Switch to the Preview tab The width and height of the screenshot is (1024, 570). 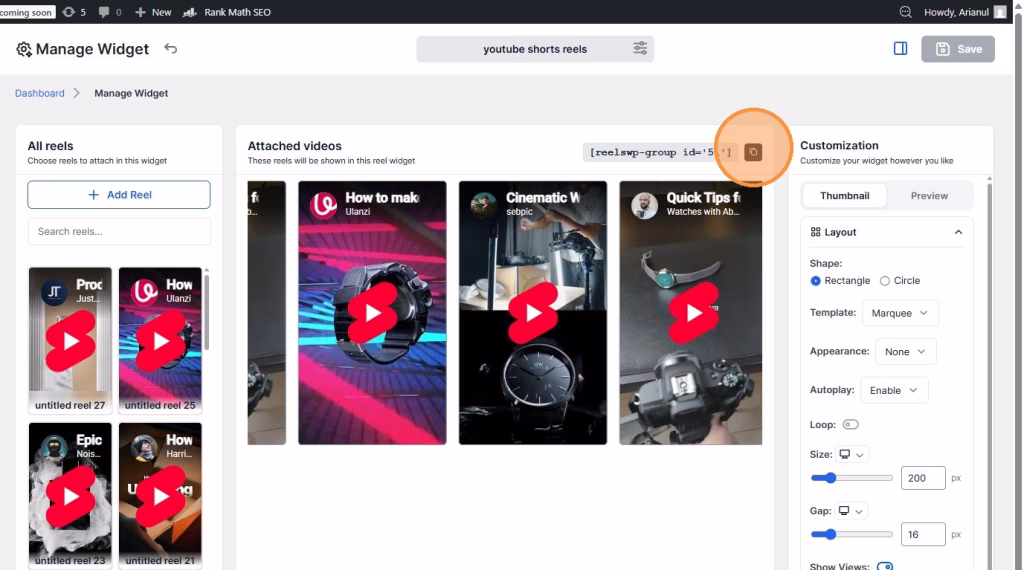point(929,196)
